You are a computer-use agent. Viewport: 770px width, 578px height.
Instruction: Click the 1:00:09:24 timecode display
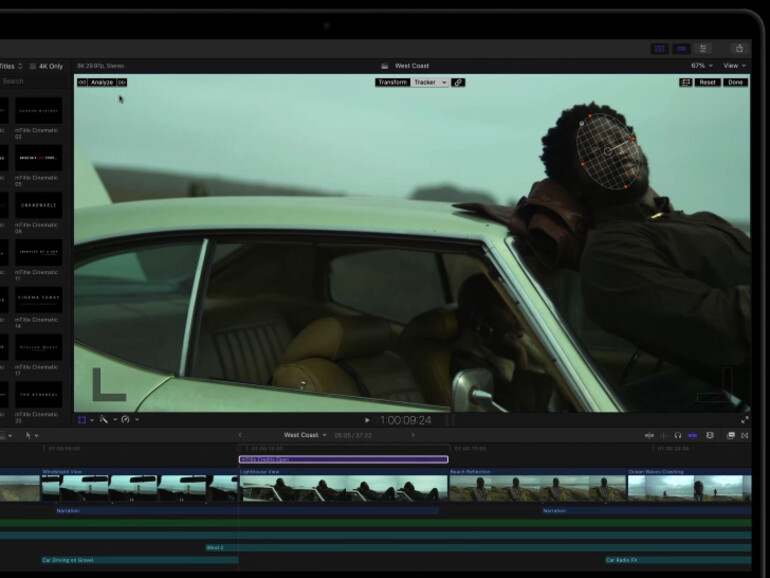(x=405, y=420)
